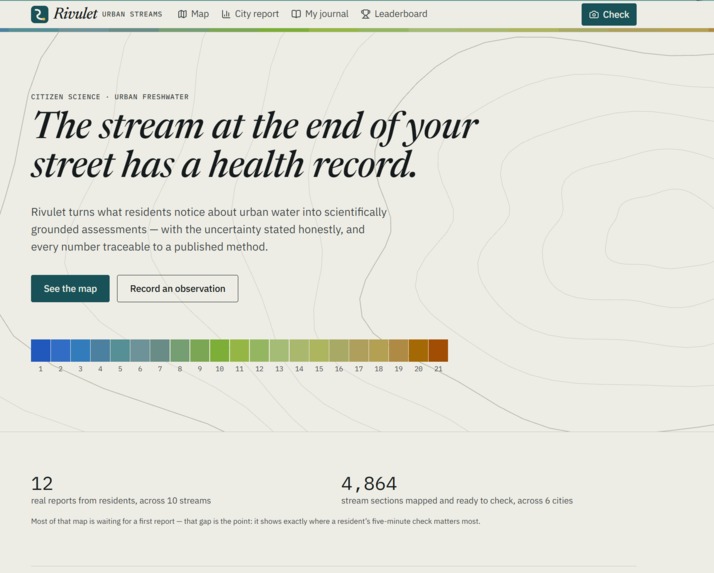Image resolution: width=714 pixels, height=573 pixels.
Task: Select color swatch numbered 19
Action: tap(398, 350)
